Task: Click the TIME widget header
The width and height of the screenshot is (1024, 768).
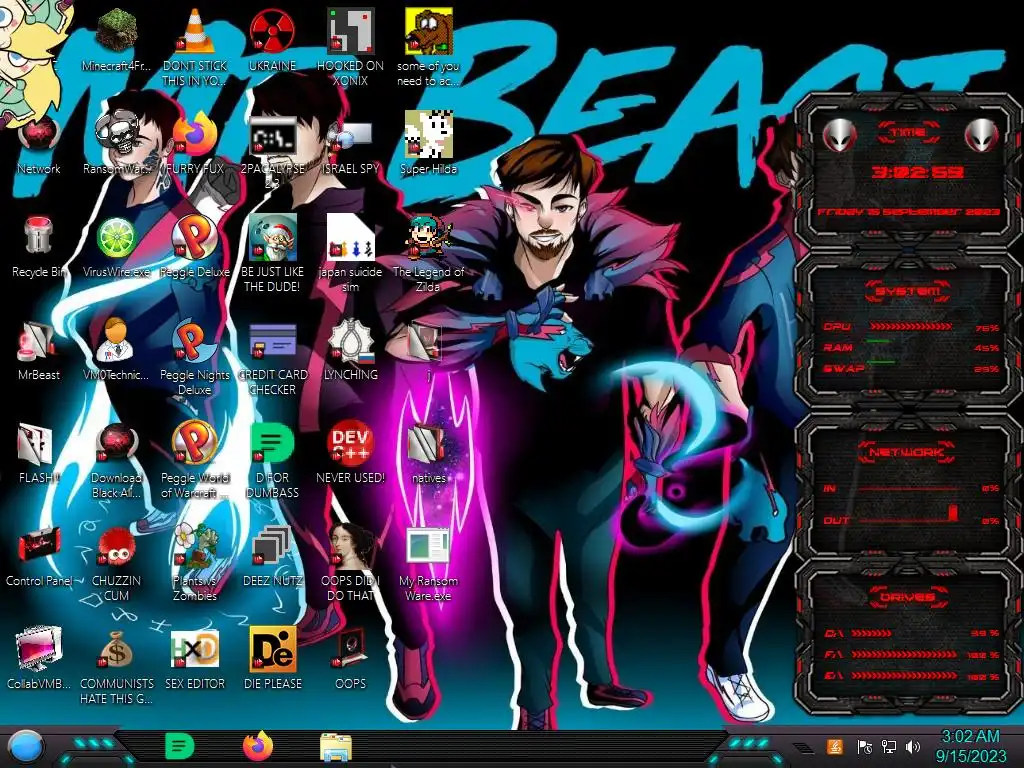Action: [x=908, y=133]
